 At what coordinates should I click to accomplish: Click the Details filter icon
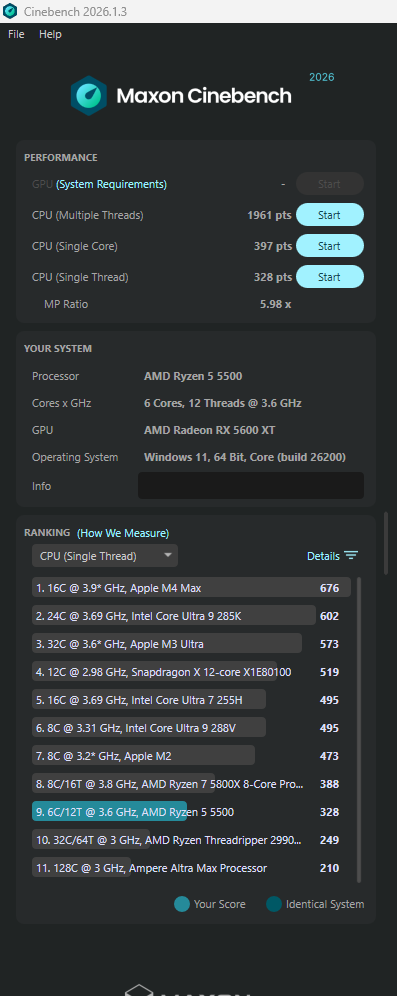(351, 556)
